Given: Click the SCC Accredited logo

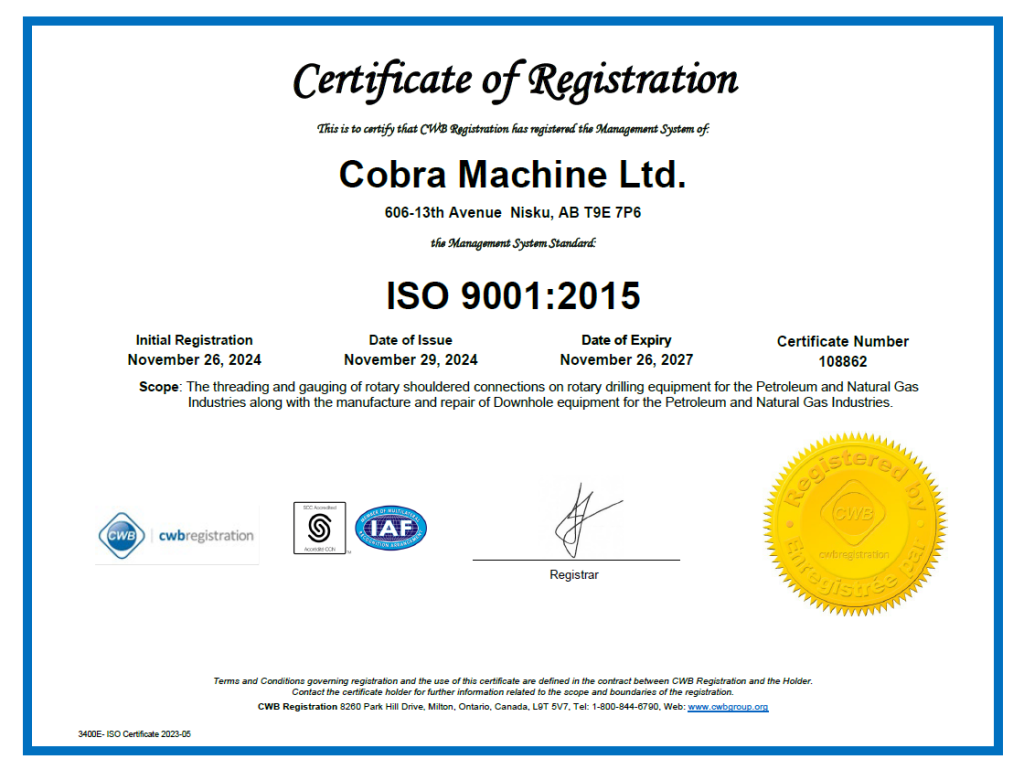Looking at the screenshot, I should [x=319, y=528].
